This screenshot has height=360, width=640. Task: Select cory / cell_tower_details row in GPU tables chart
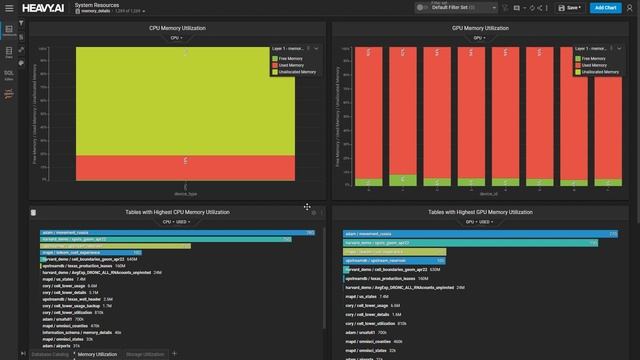pyautogui.click(x=373, y=315)
